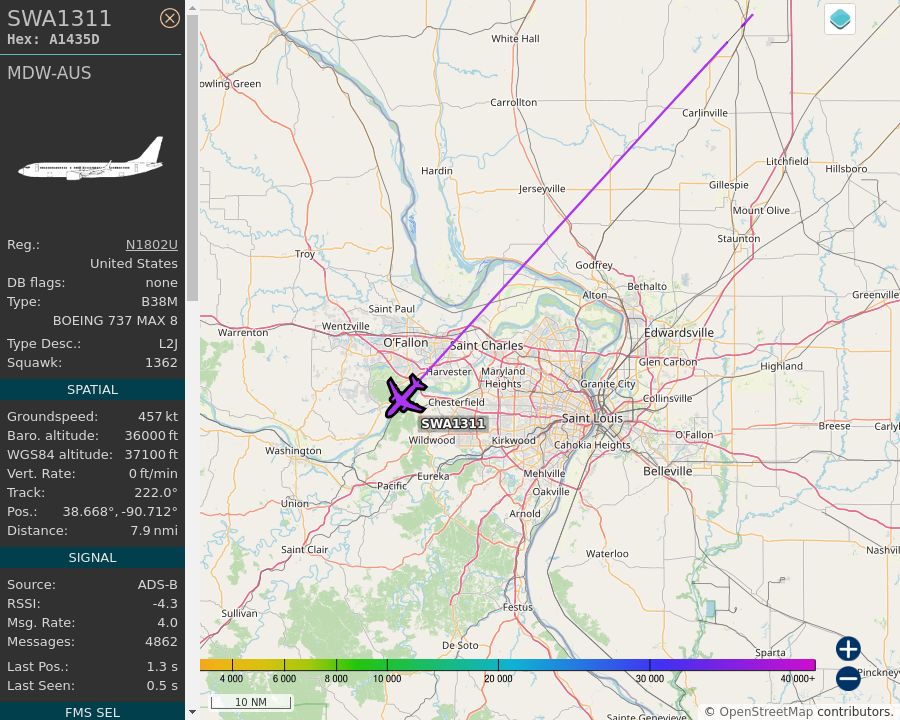Open the map layer selector icon
Viewport: 900px width, 720px height.
point(840,19)
